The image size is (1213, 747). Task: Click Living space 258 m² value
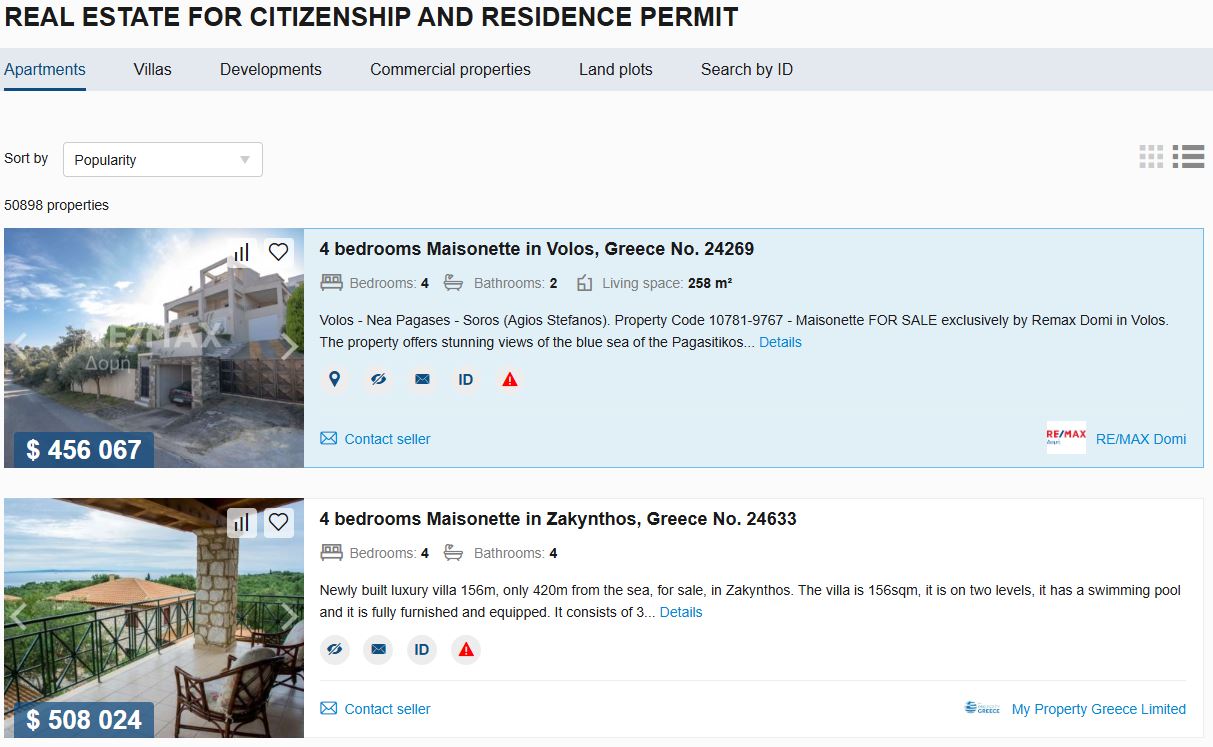(x=710, y=283)
